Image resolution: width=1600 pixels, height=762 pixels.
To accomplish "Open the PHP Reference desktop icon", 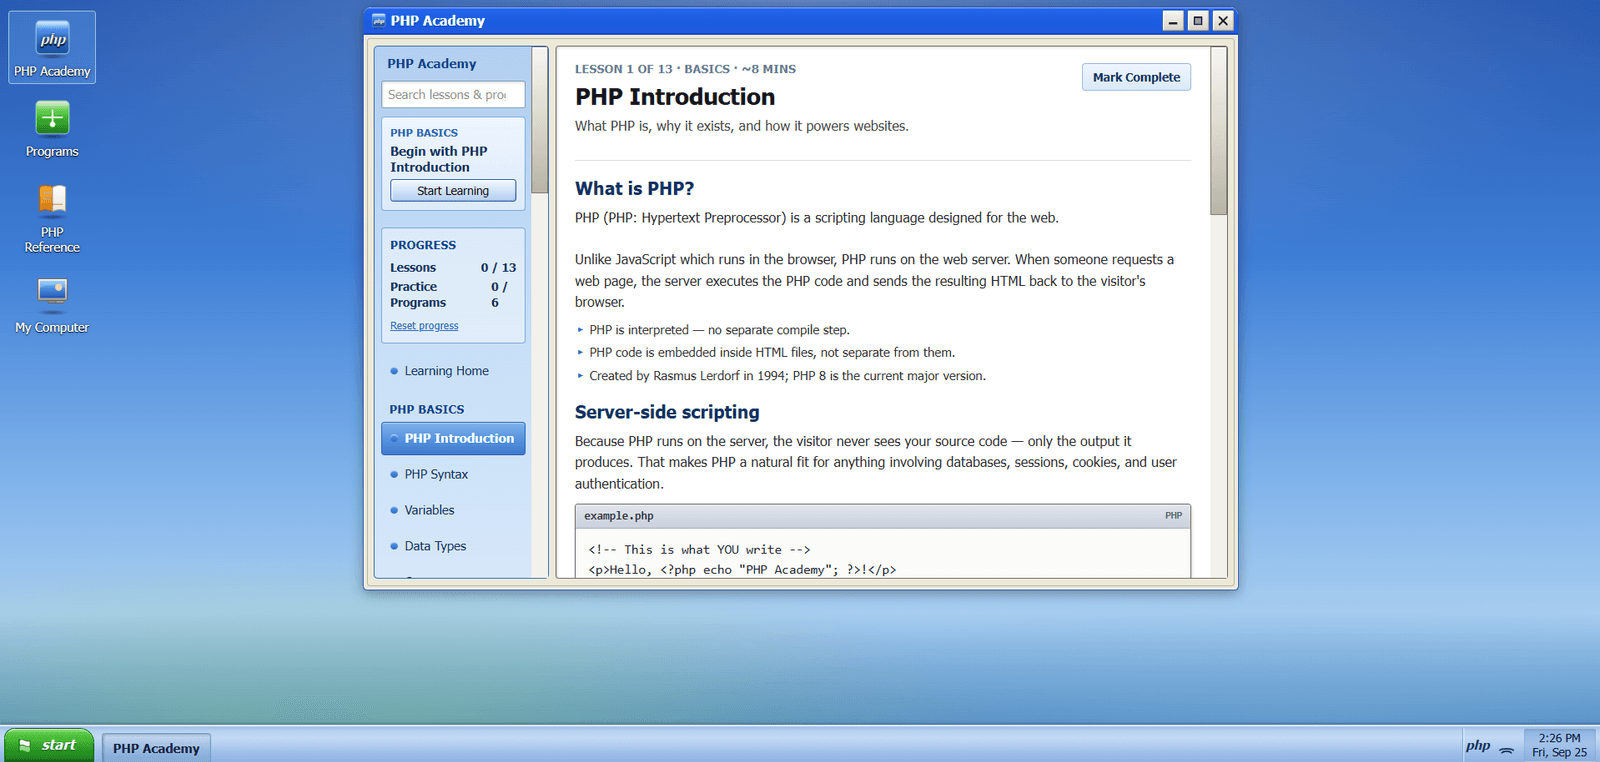I will 52,218.
